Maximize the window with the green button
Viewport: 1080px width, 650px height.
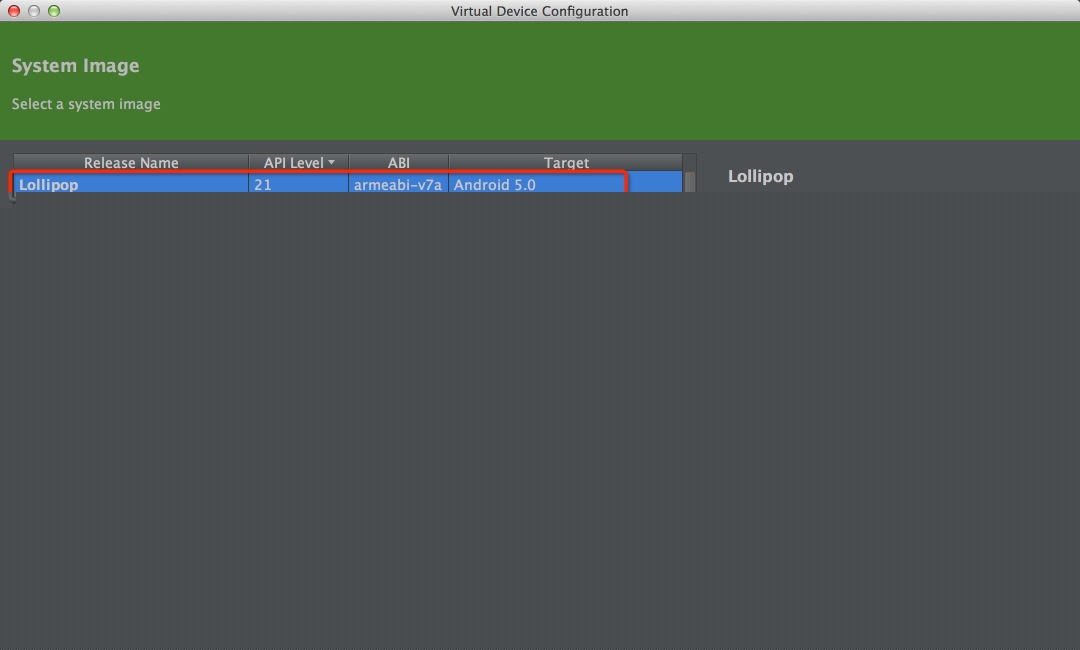point(54,11)
